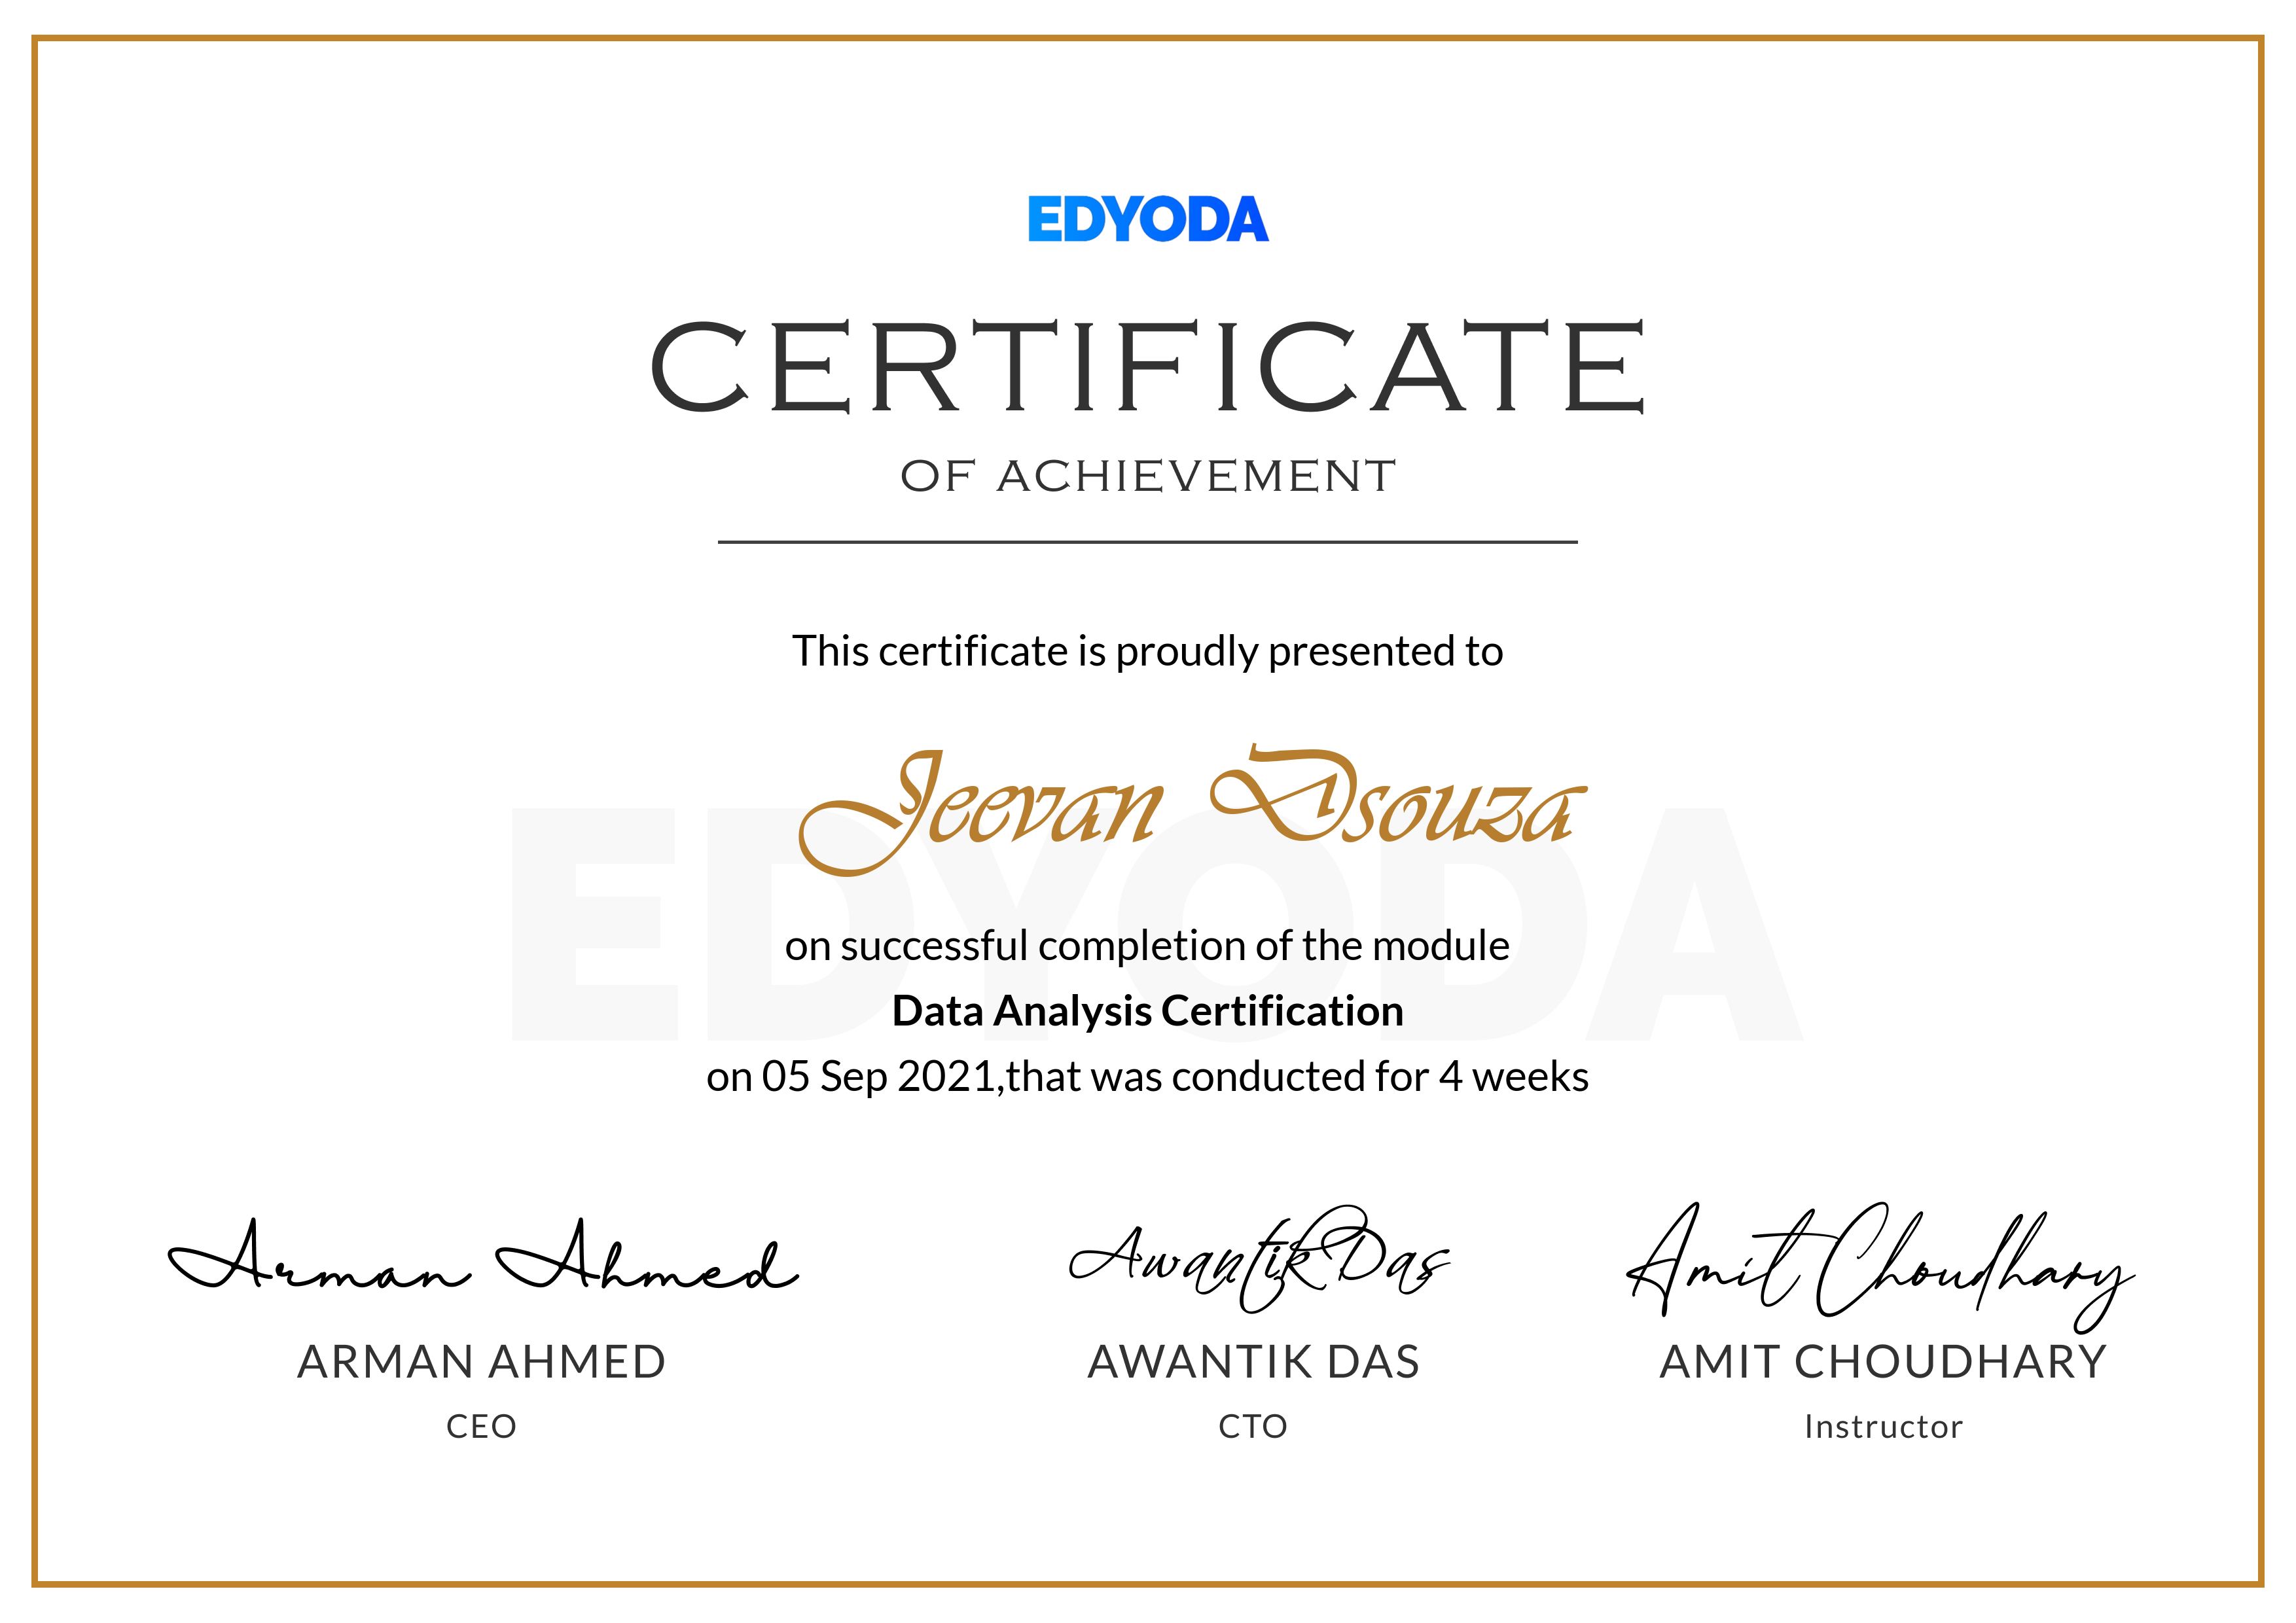Viewport: 2296px width, 1623px height.
Task: Click printed name AWANTIK DAS
Action: (x=1253, y=1362)
